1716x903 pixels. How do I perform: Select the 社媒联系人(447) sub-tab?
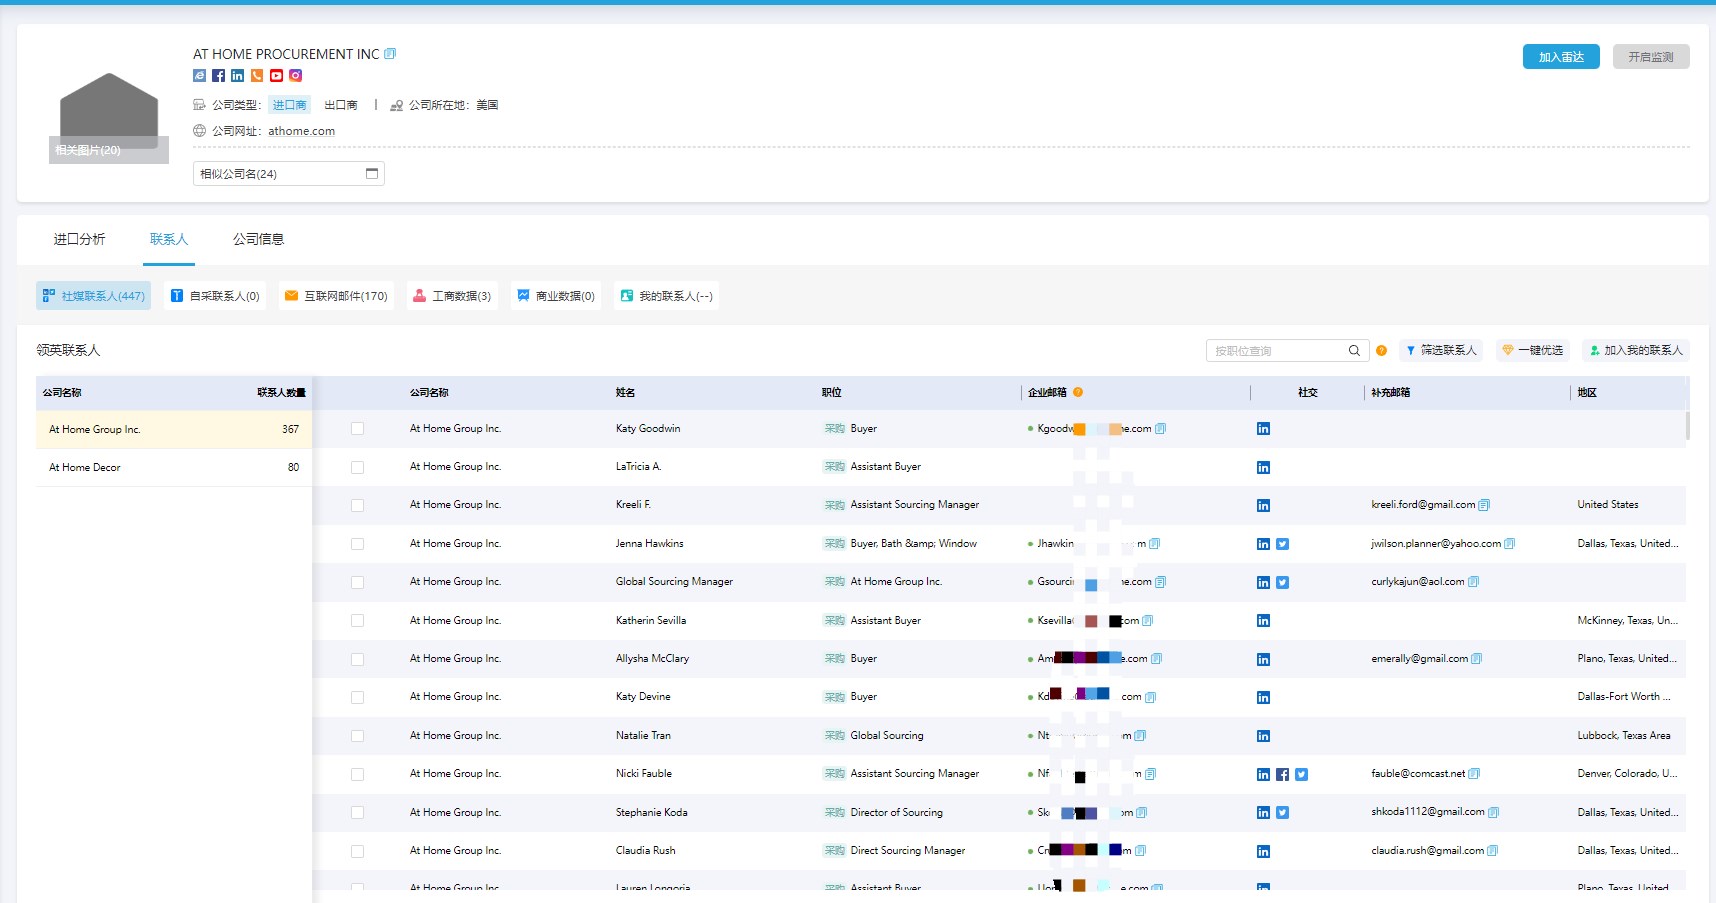pos(93,296)
